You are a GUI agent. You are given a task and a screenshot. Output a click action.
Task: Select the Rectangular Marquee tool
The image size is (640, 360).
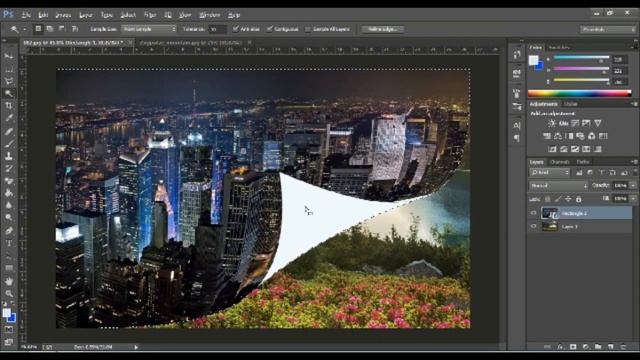coord(9,69)
